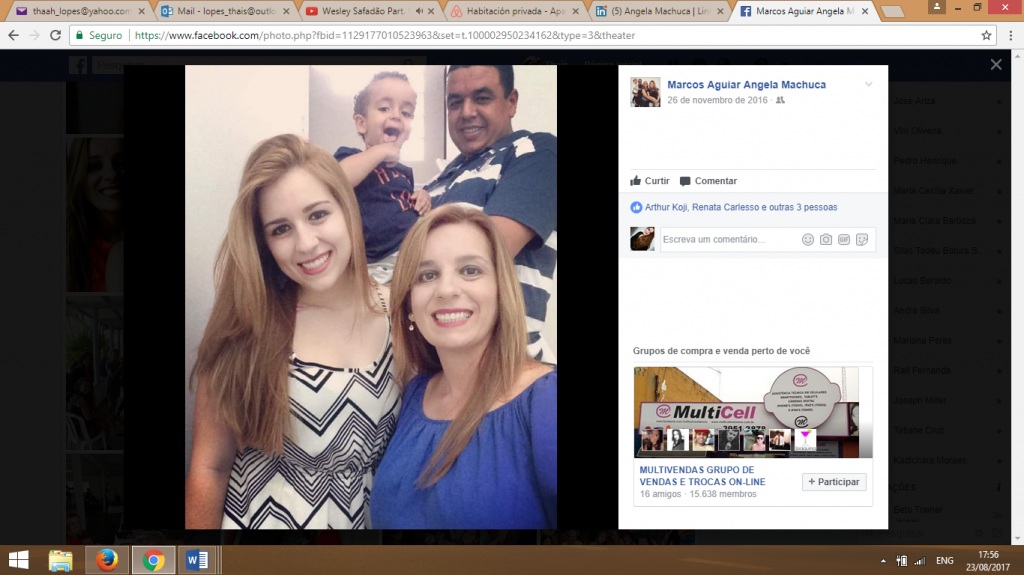Click the MultiCell group cover image
The image size is (1024, 575).
click(753, 410)
